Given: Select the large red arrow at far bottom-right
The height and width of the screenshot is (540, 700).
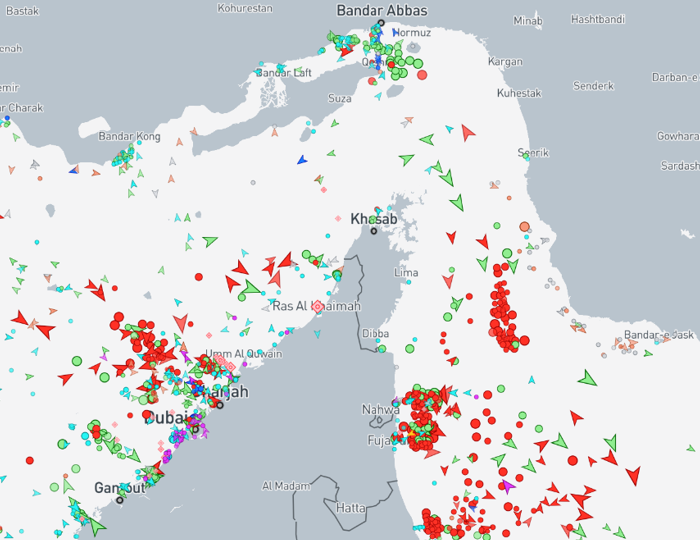Looking at the screenshot, I should [x=632, y=474].
